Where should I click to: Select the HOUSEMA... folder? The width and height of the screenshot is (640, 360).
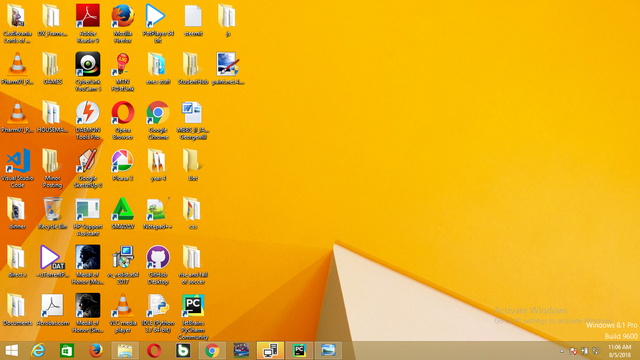52,116
